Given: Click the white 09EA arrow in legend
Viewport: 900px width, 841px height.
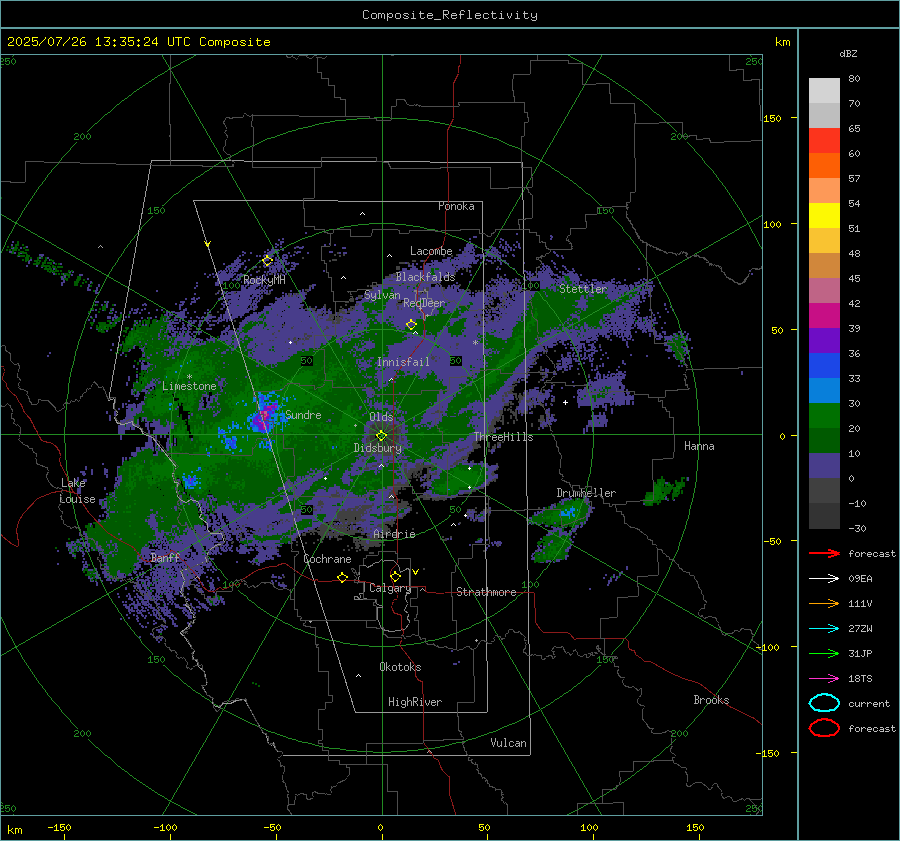Looking at the screenshot, I should click(824, 578).
